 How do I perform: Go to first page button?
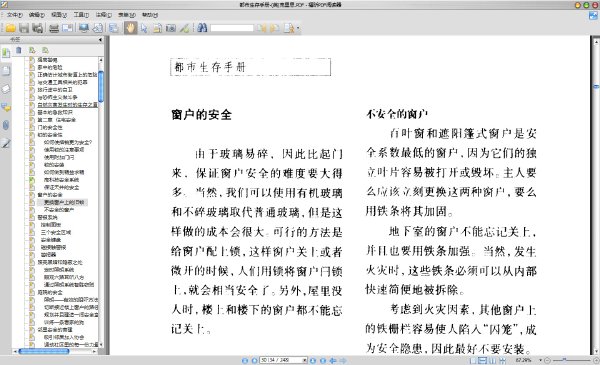tap(245, 360)
